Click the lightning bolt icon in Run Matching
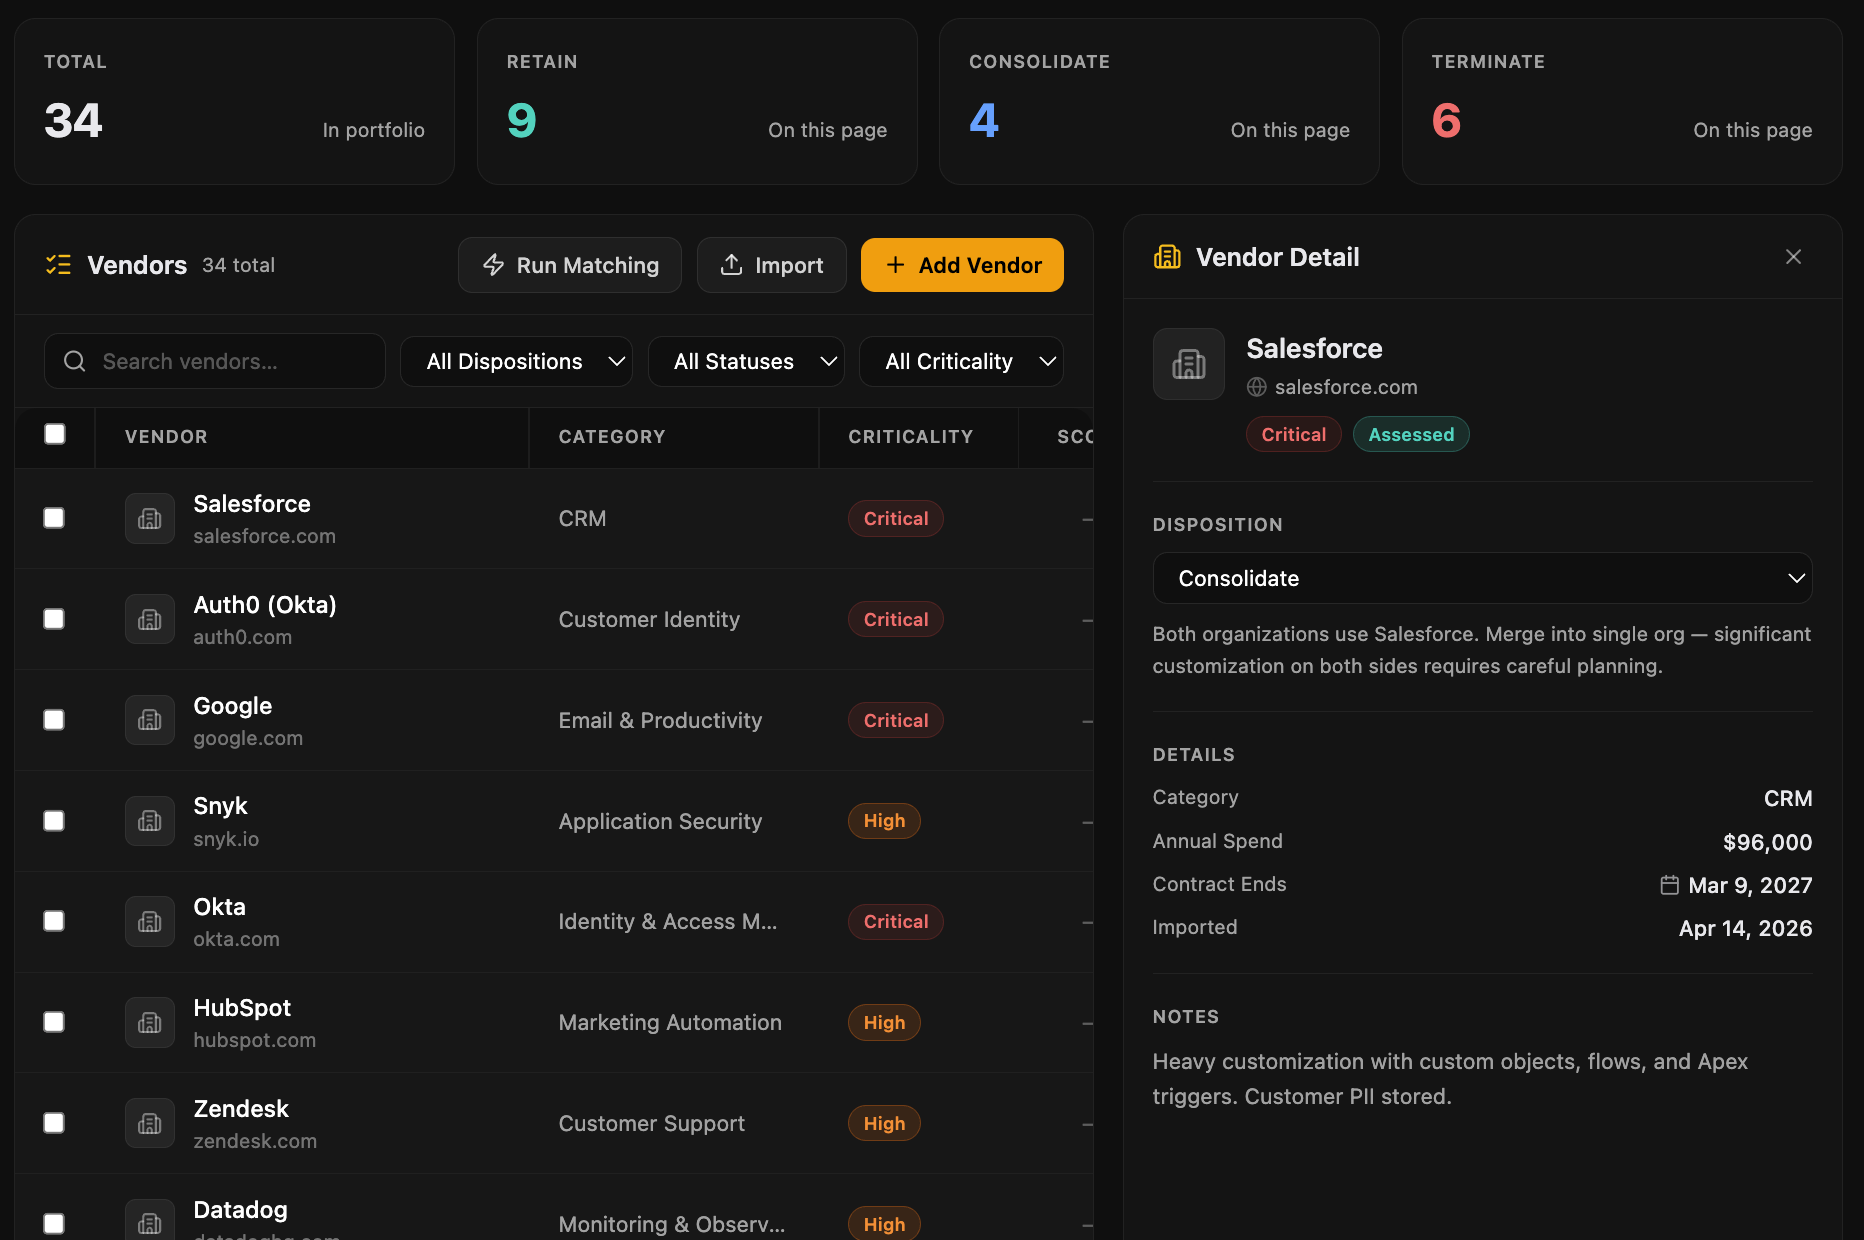Viewport: 1864px width, 1240px height. point(493,265)
